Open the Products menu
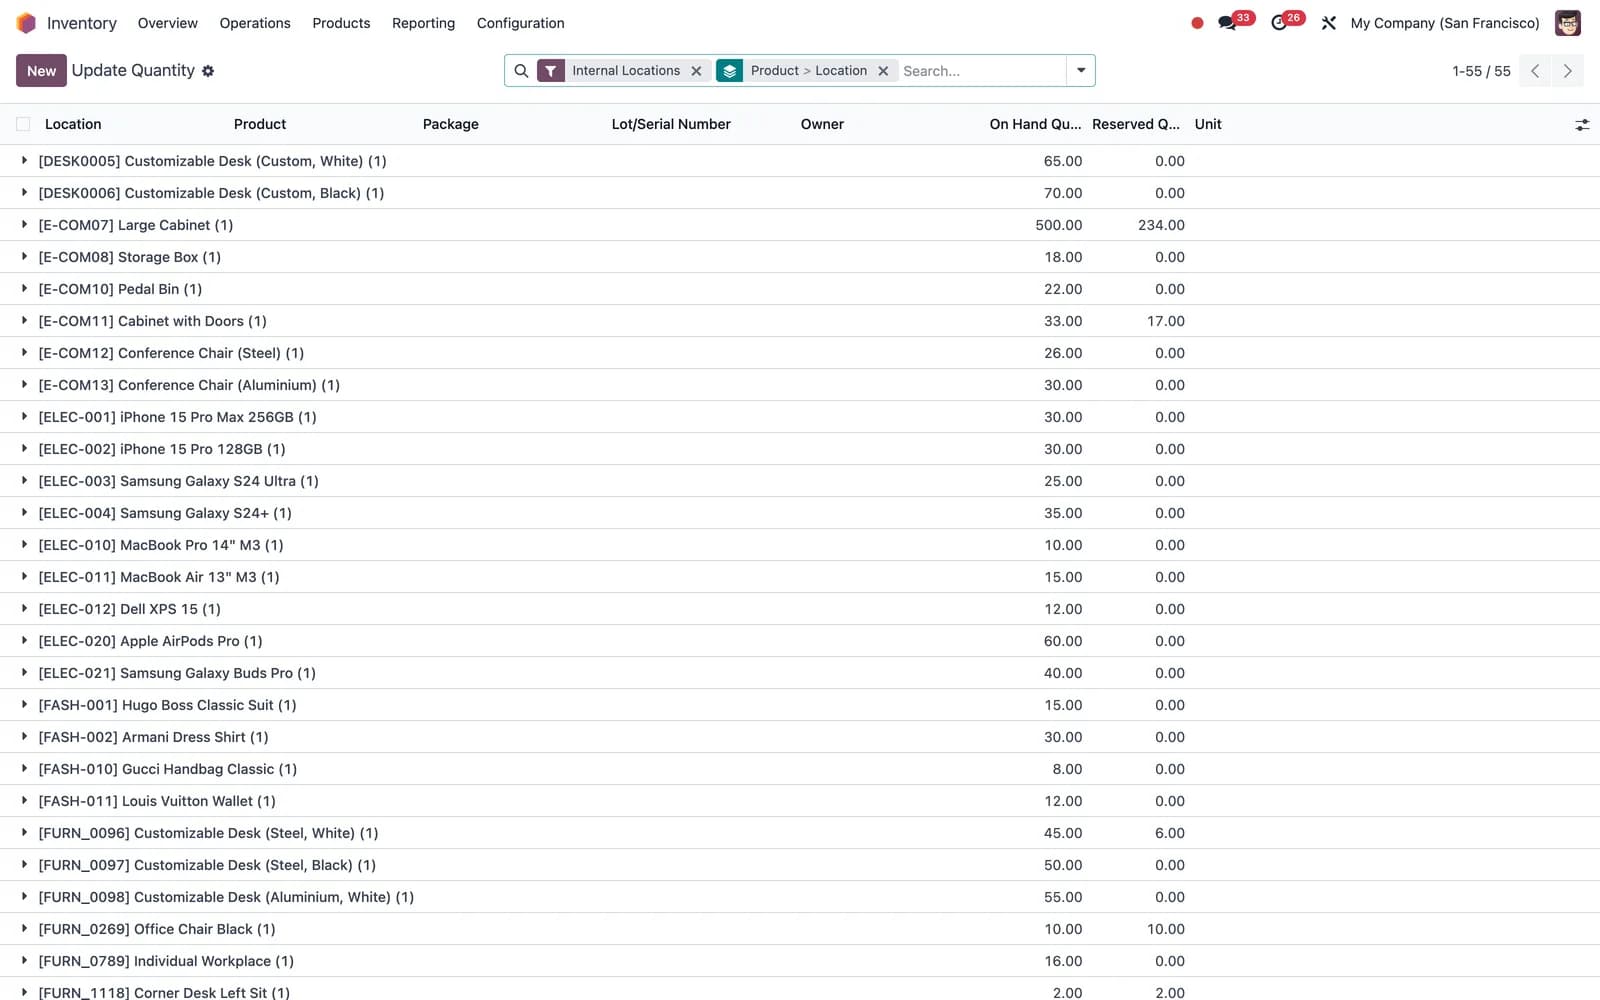Viewport: 1600px width, 1000px height. 341,23
